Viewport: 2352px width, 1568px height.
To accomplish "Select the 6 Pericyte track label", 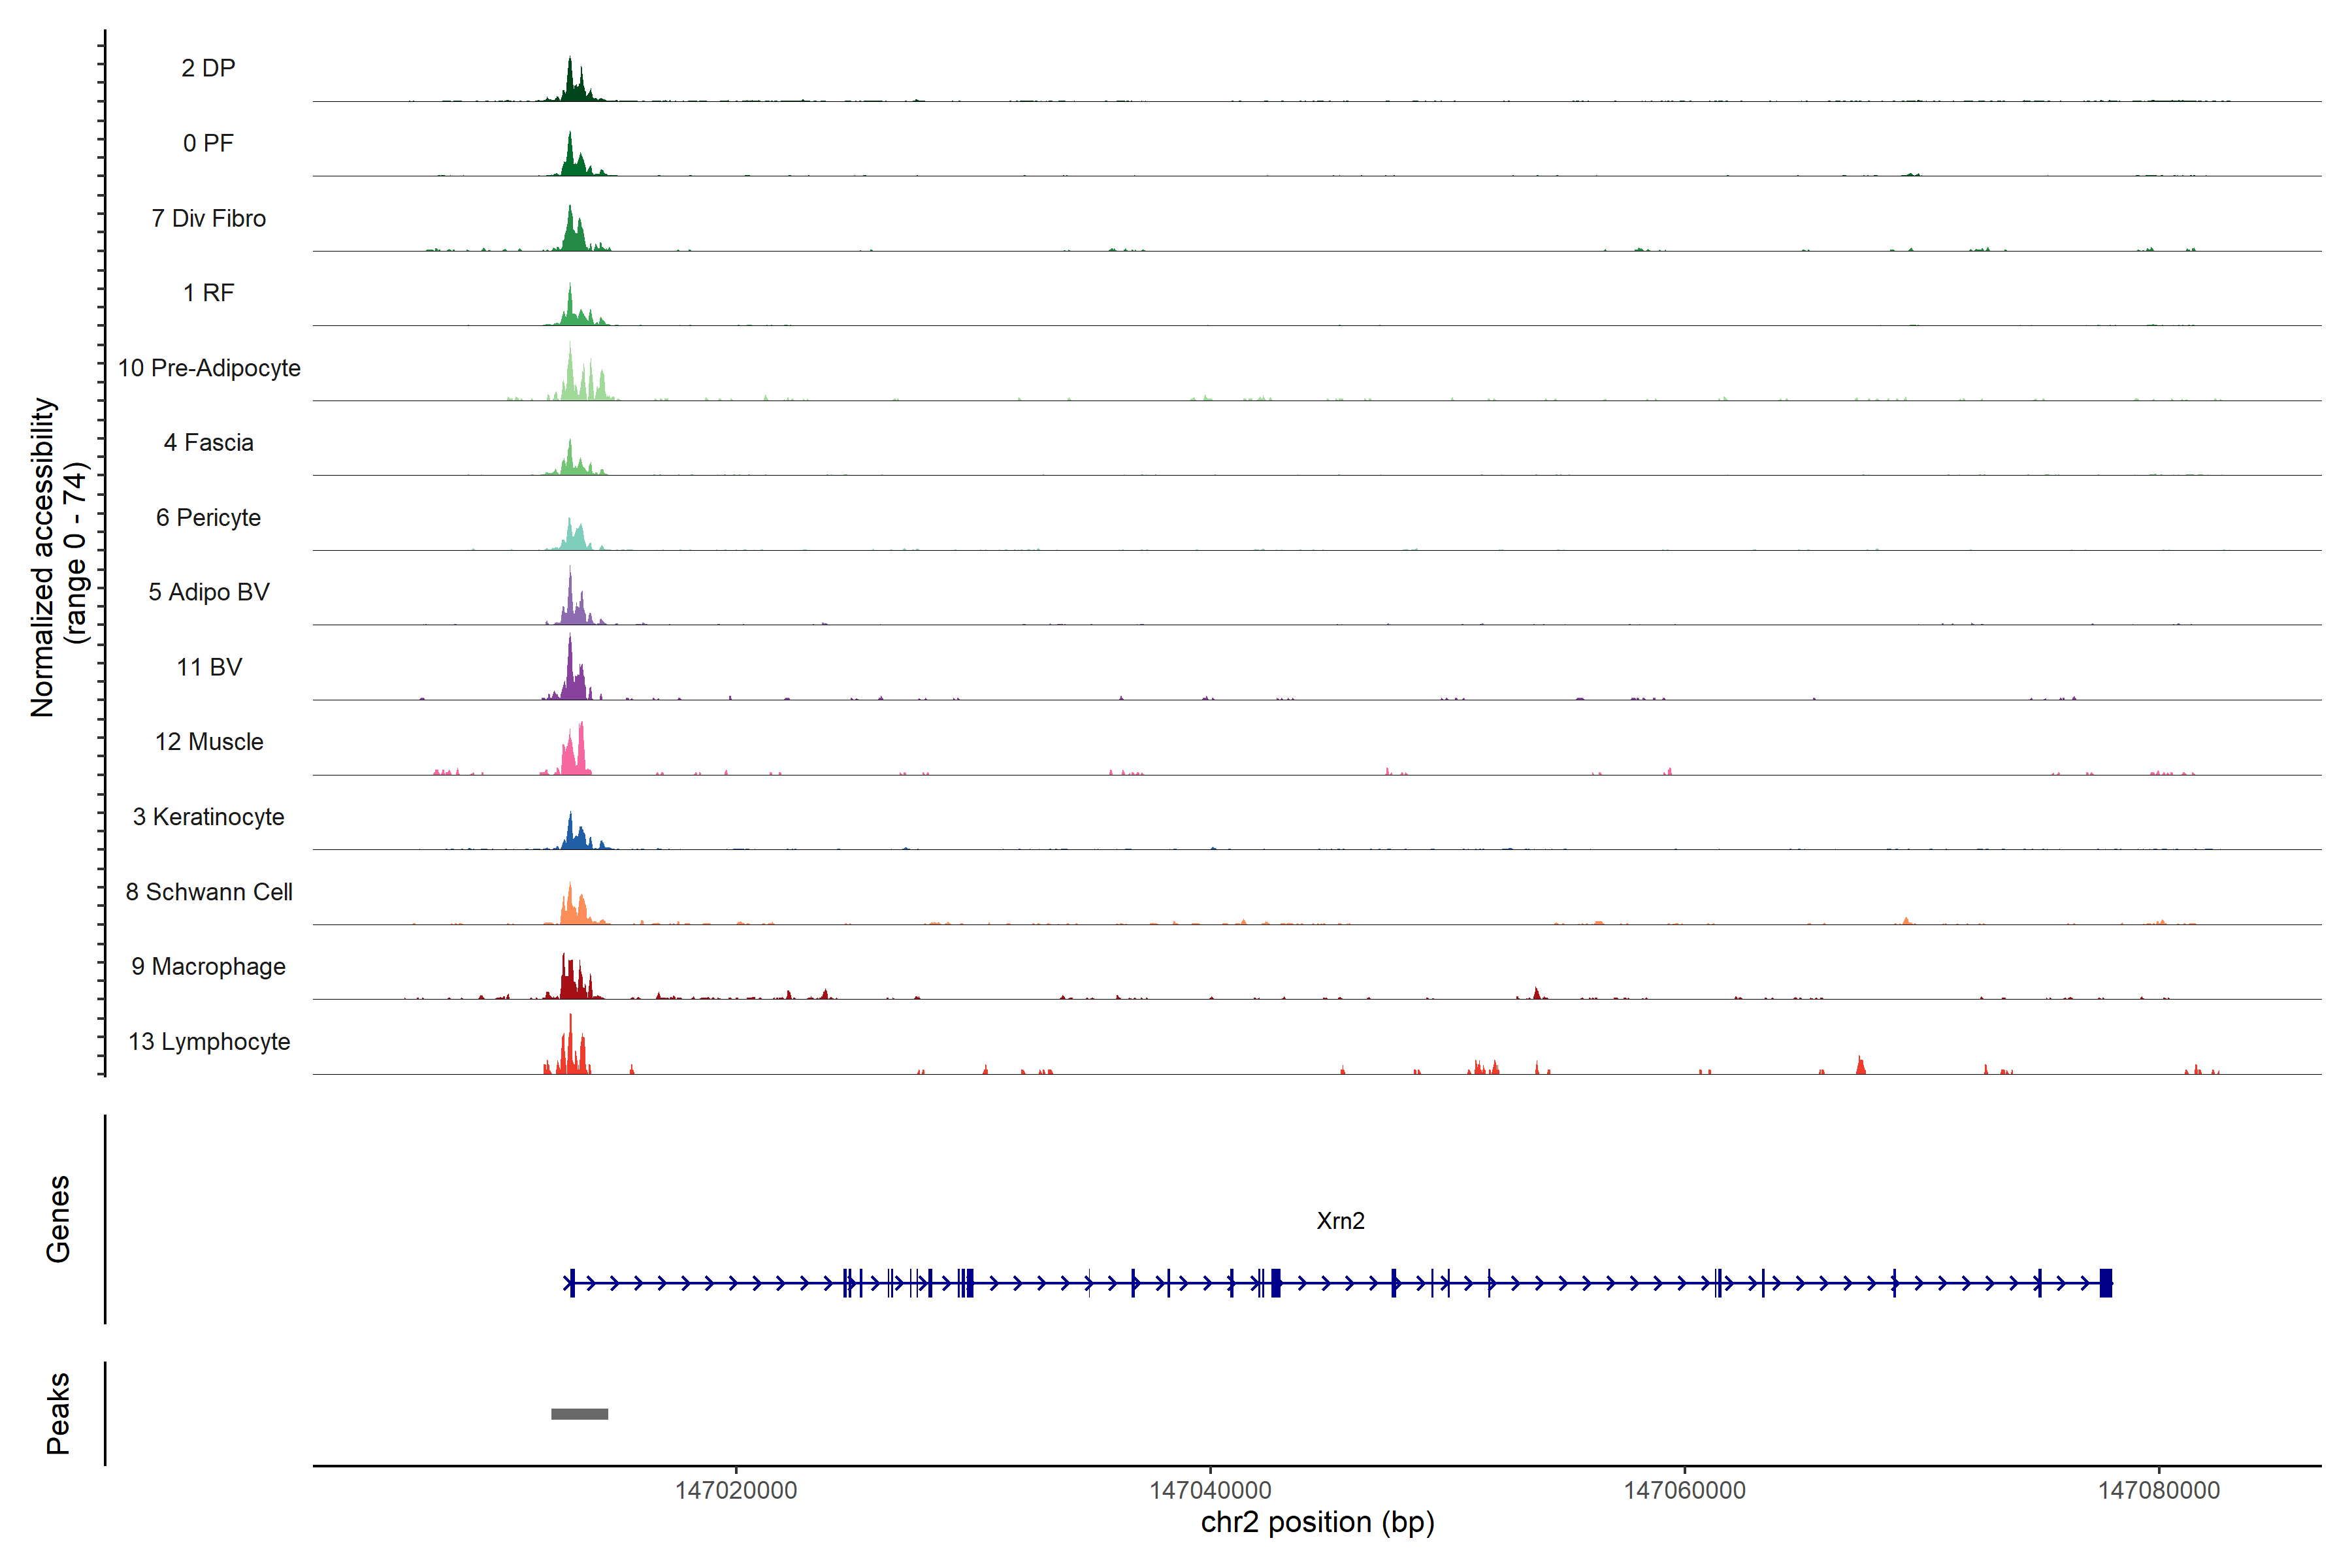I will (208, 517).
